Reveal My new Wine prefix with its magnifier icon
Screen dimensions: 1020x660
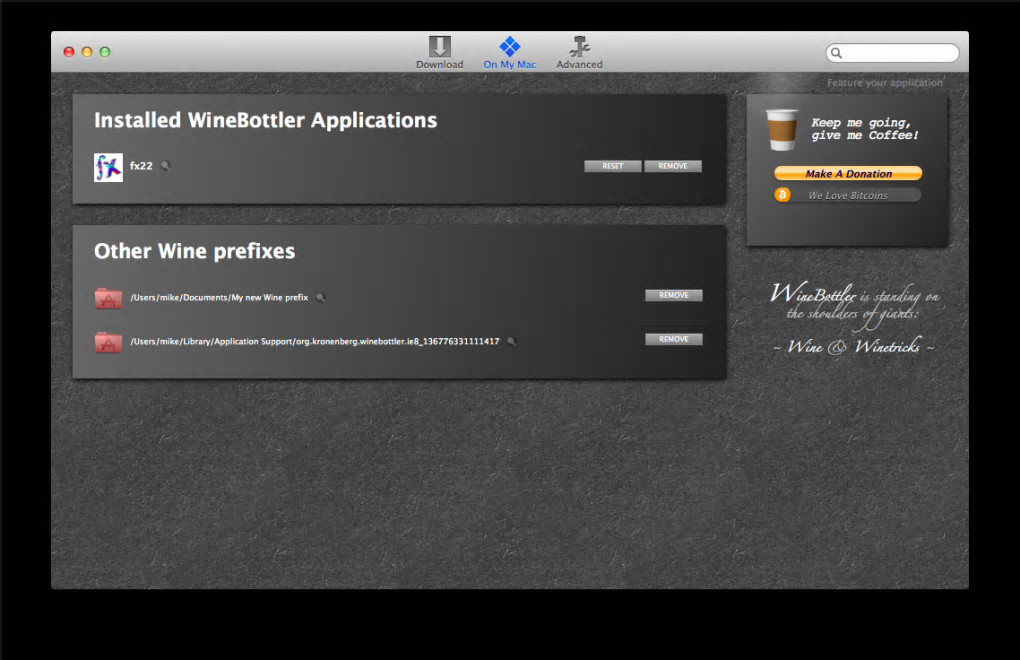(x=320, y=297)
